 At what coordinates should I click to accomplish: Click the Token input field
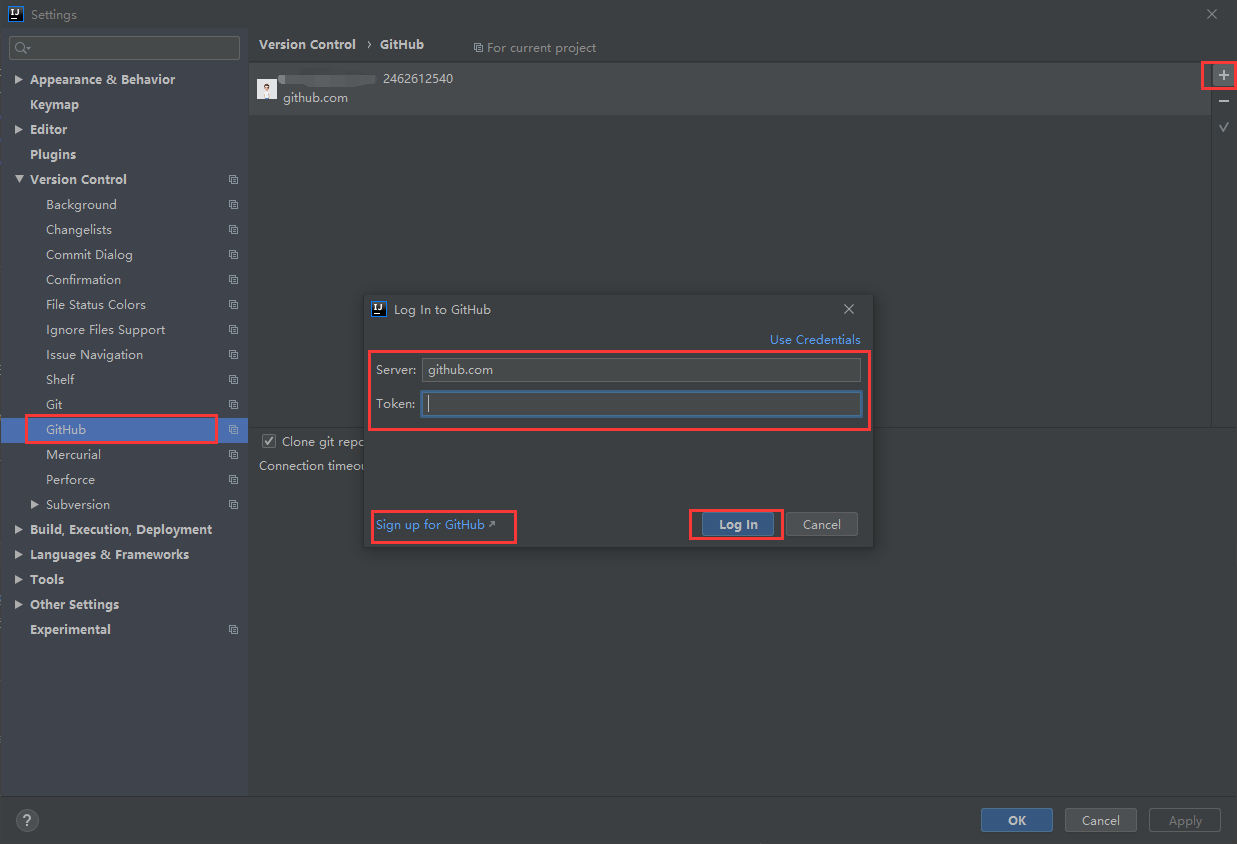coord(641,404)
